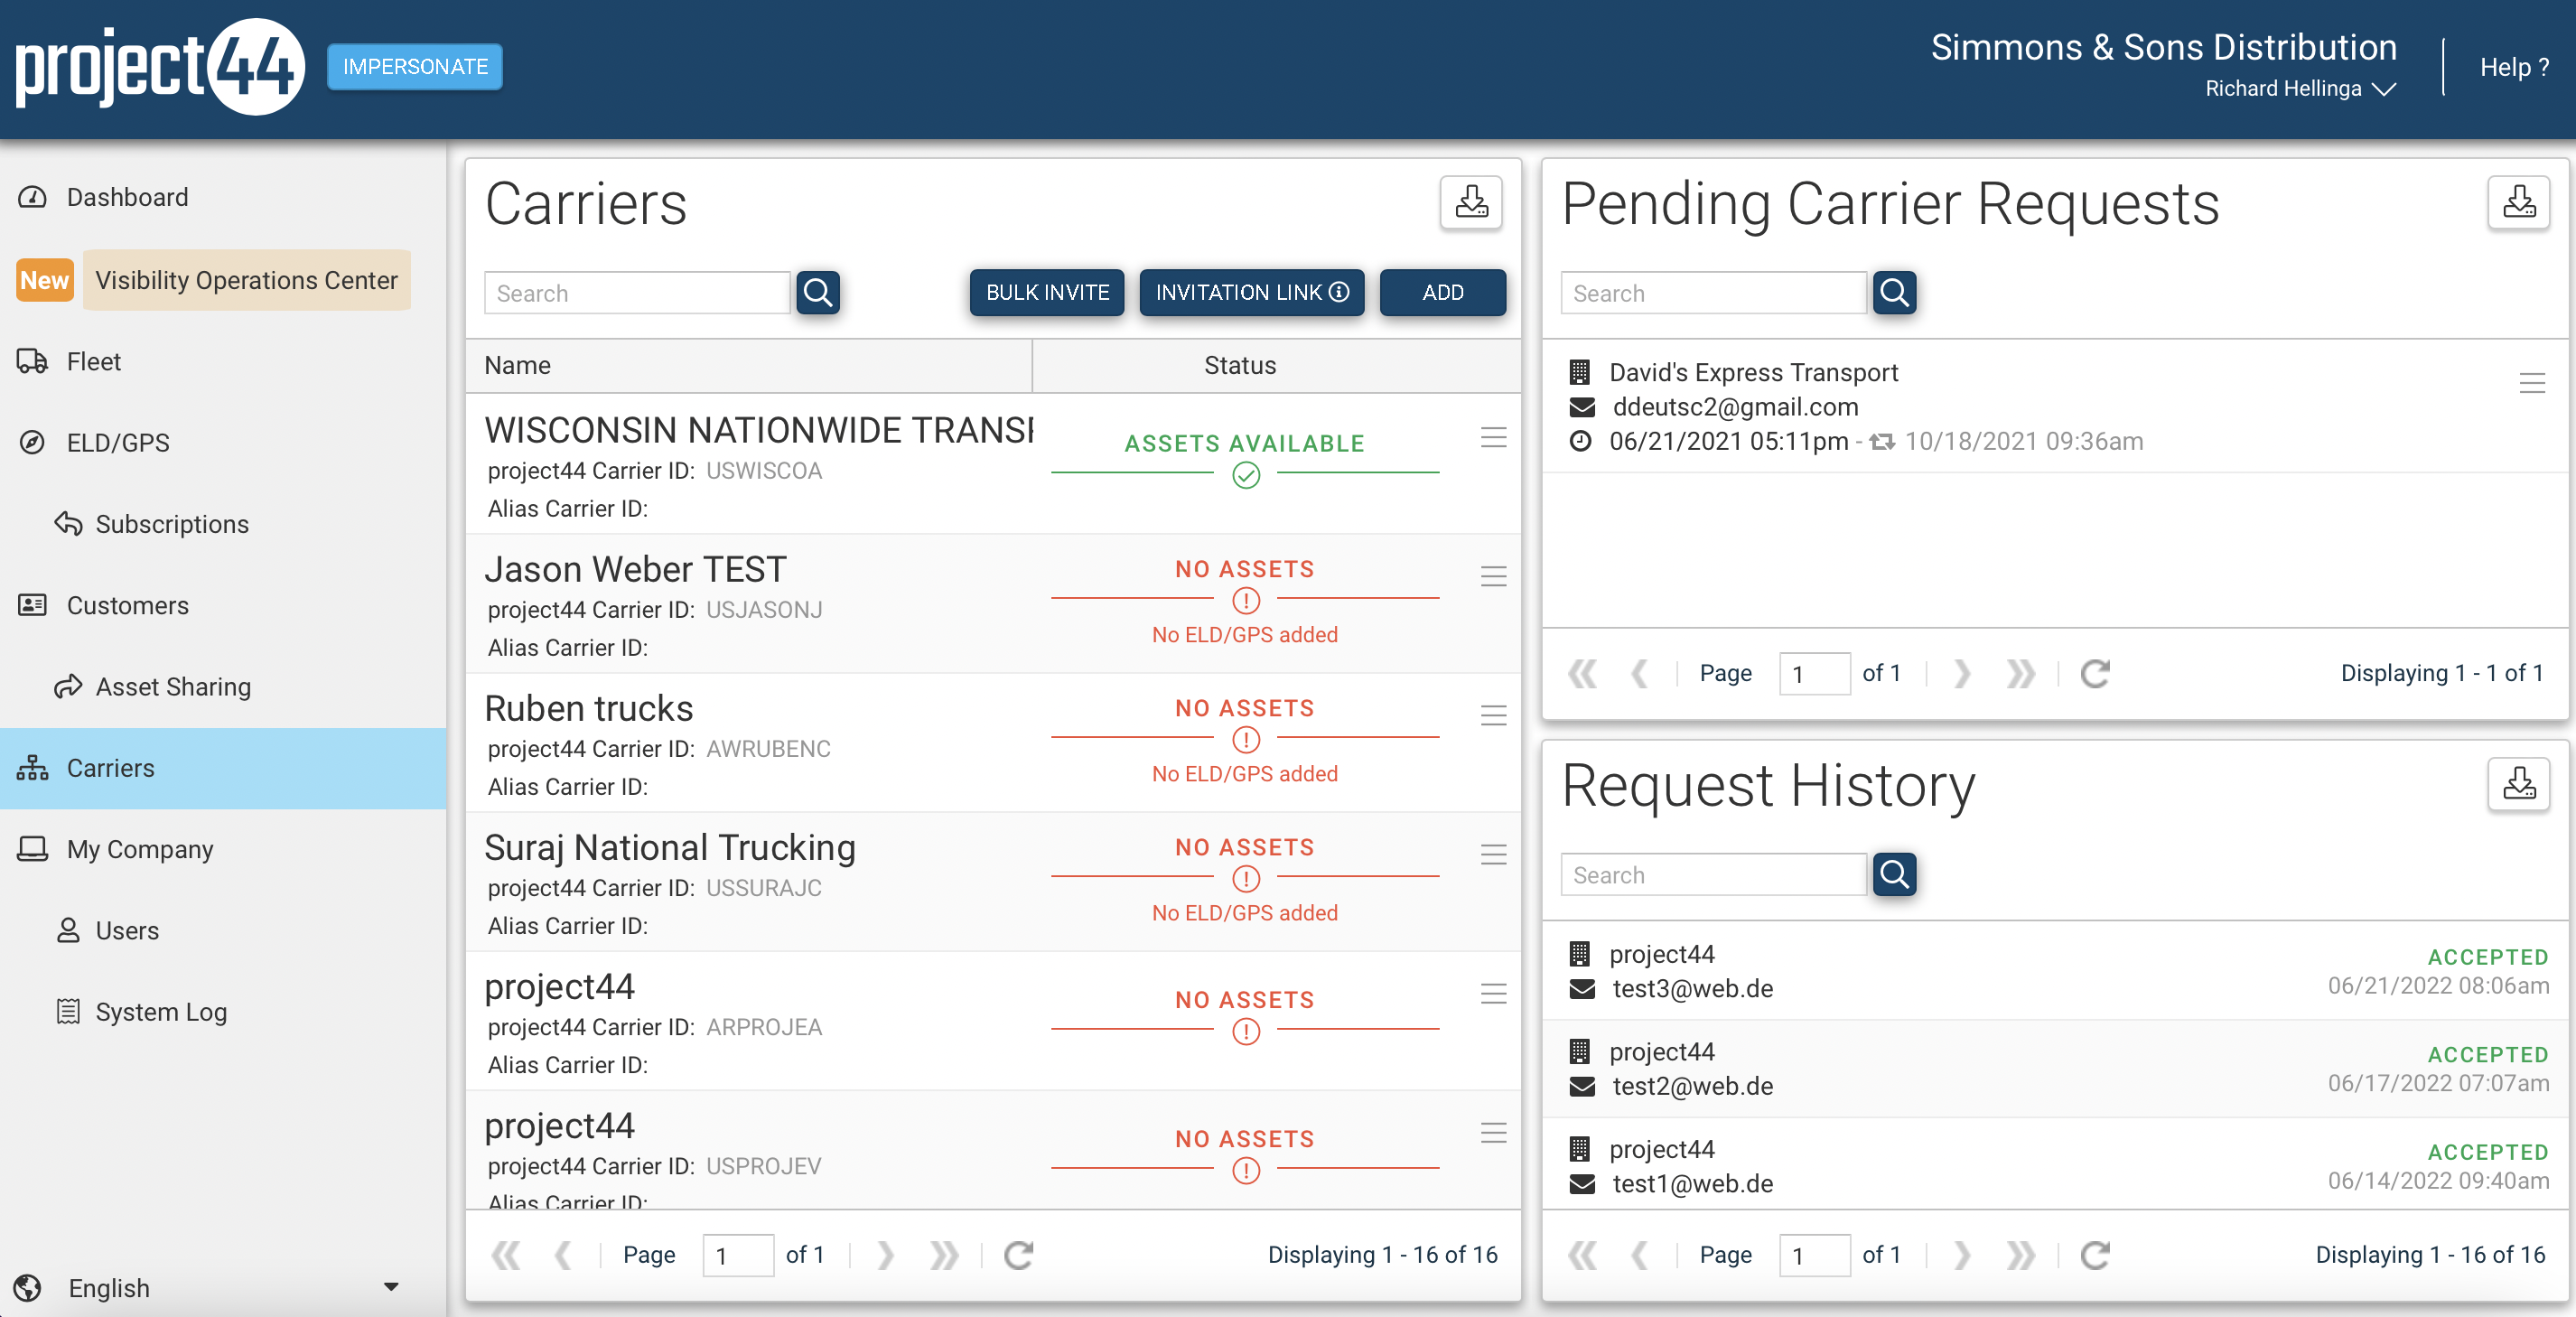Run the Pending Carrier Requests search magnifier

1894,293
